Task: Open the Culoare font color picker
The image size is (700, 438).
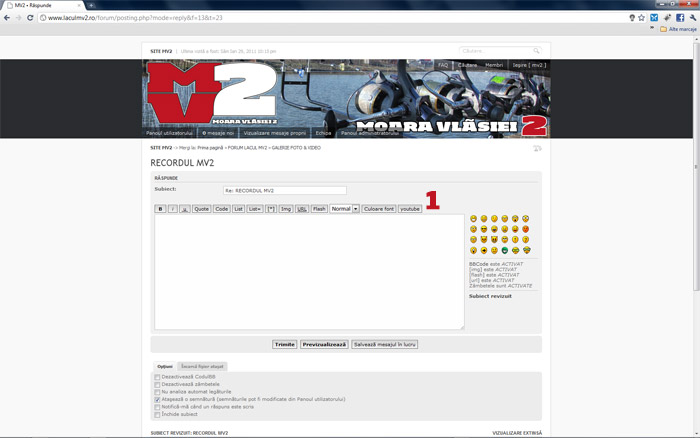Action: [378, 209]
